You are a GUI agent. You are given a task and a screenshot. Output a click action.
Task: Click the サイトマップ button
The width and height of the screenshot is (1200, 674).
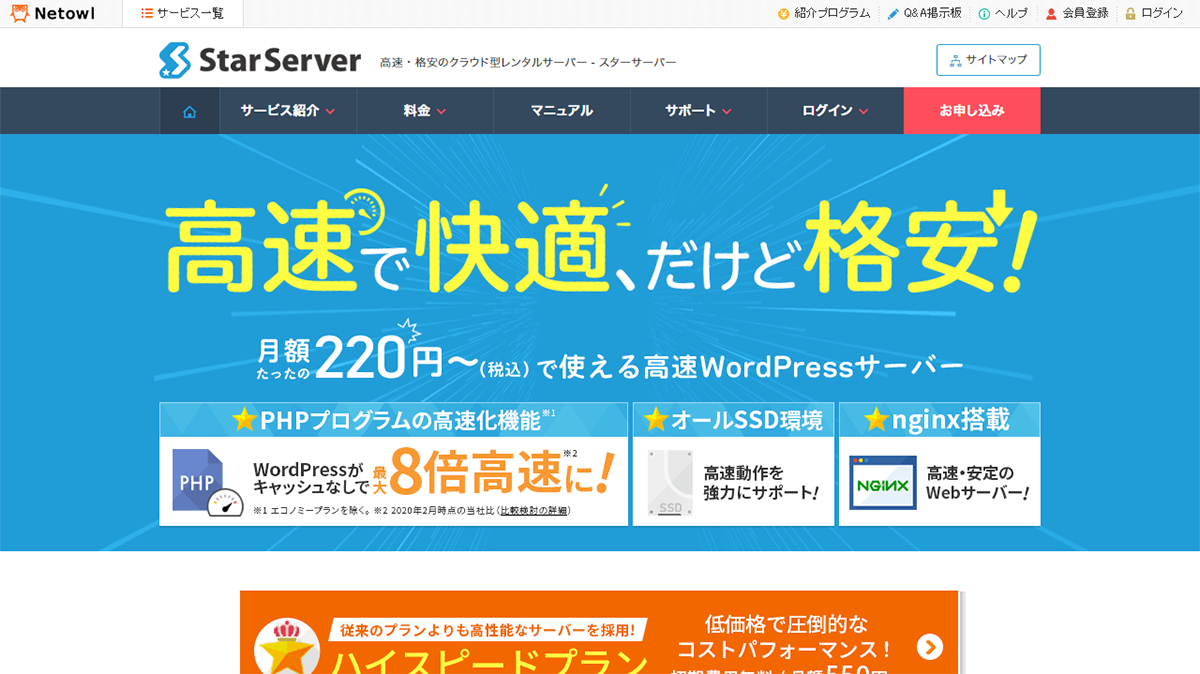pyautogui.click(x=988, y=60)
